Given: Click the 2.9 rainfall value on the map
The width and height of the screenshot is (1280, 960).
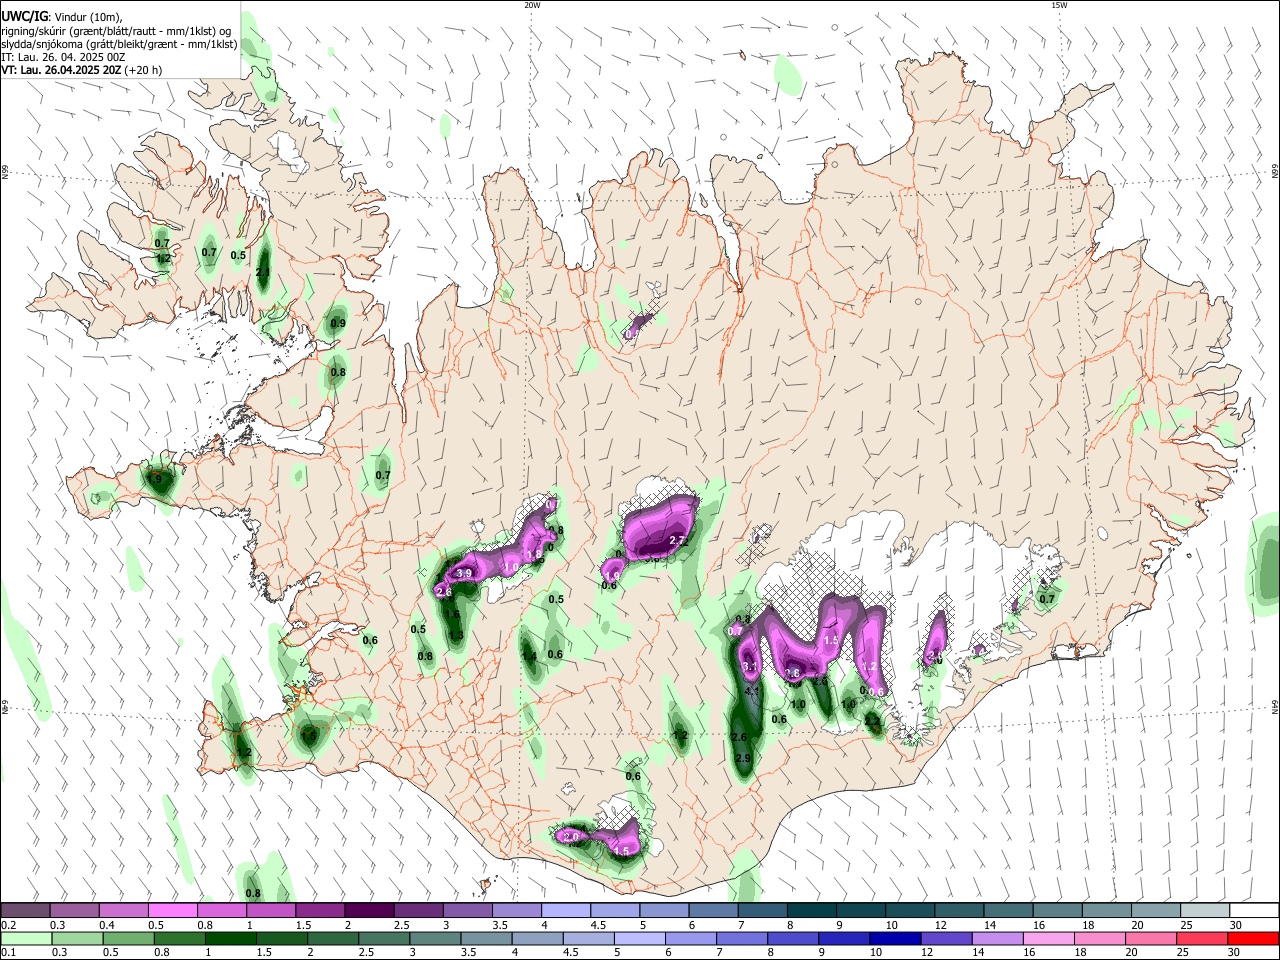Looking at the screenshot, I should 742,758.
